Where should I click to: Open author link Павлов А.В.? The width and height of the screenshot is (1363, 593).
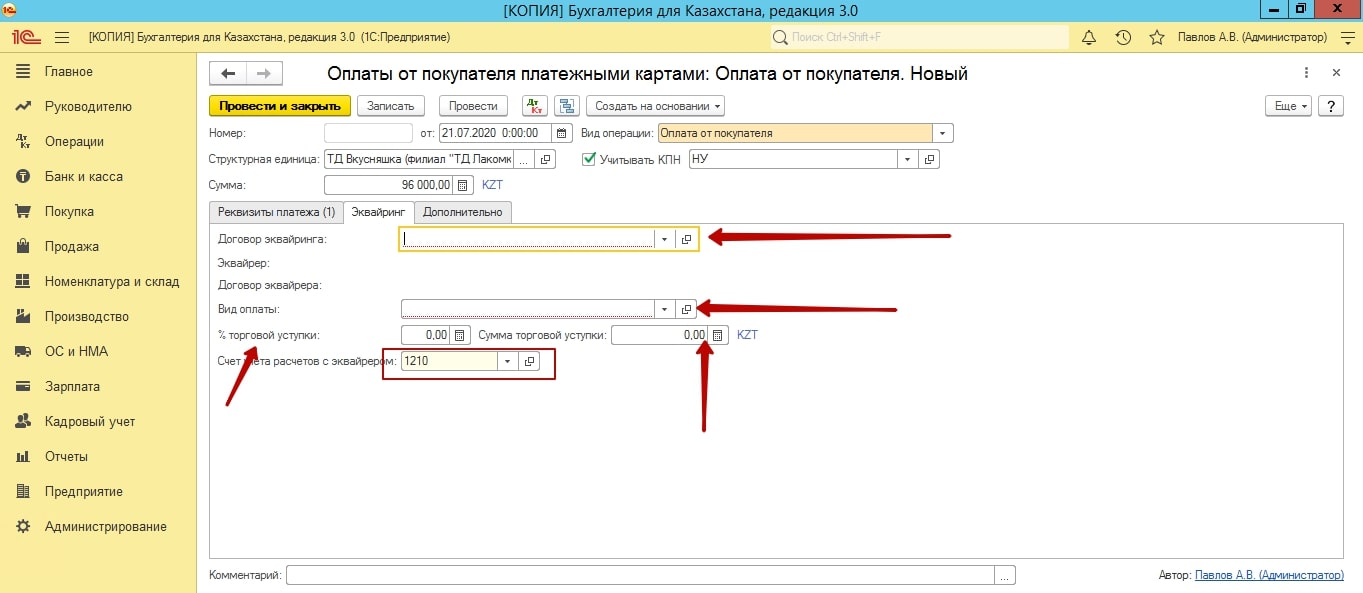pos(1269,575)
